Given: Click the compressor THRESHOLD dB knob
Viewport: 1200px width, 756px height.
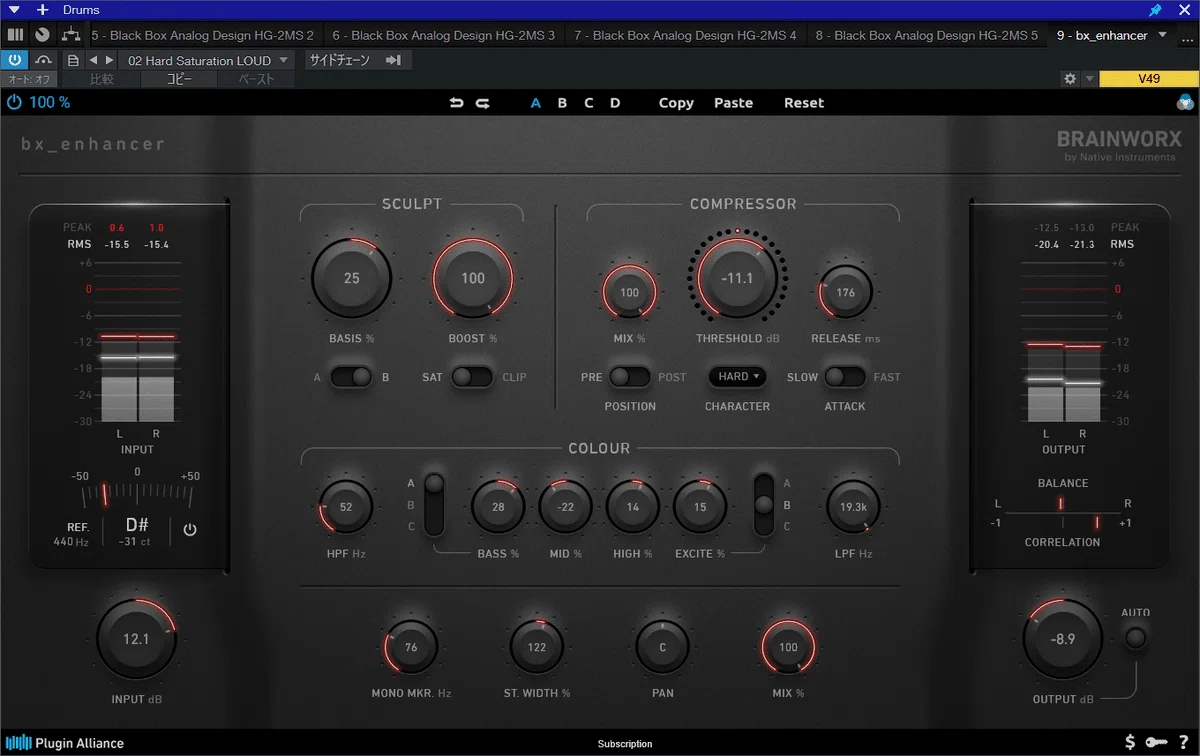Looking at the screenshot, I should 738,278.
